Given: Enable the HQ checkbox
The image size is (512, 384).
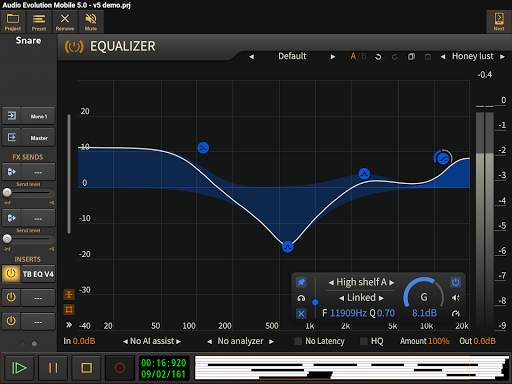Looking at the screenshot, I should click(x=364, y=341).
